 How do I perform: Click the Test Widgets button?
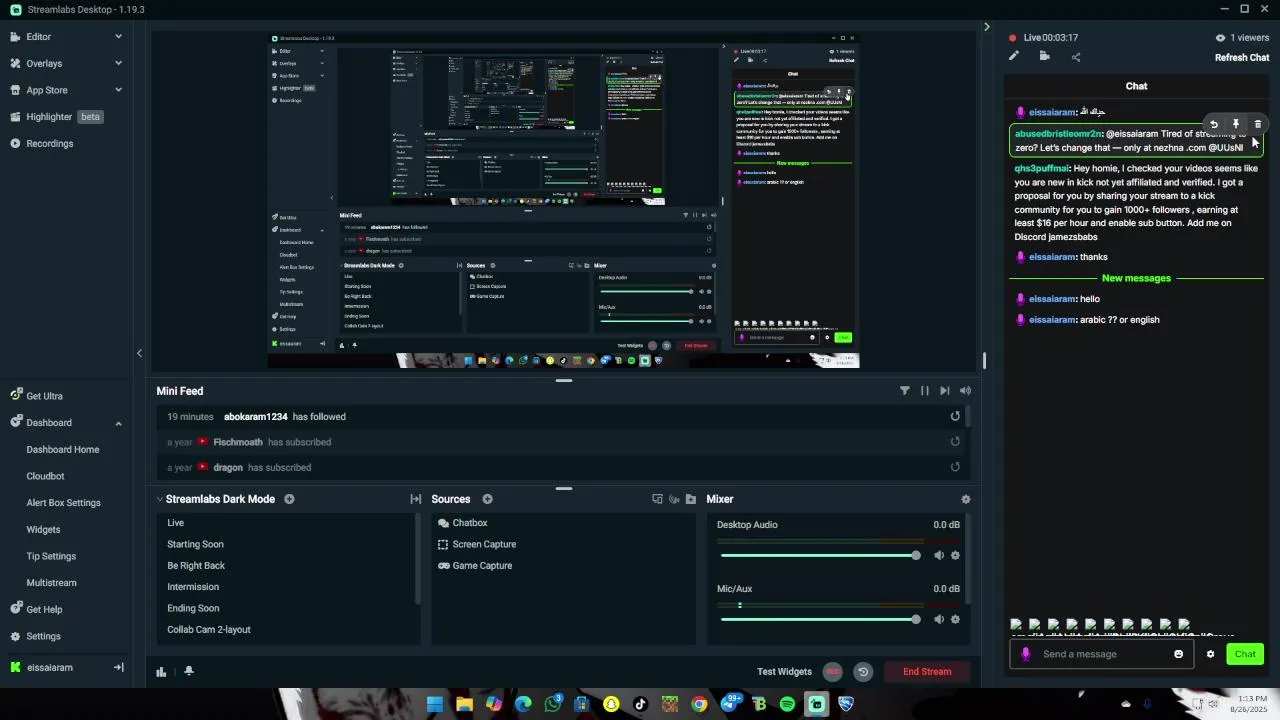[784, 672]
